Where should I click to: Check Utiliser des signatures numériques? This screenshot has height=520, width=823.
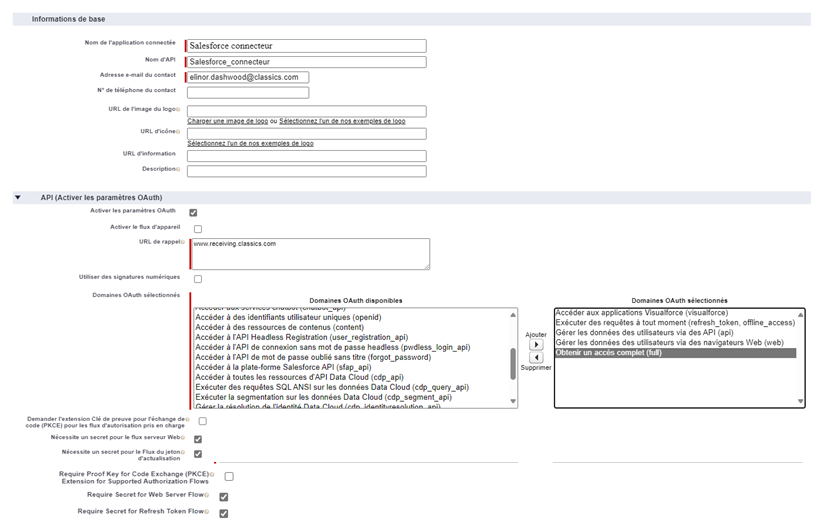(x=198, y=279)
